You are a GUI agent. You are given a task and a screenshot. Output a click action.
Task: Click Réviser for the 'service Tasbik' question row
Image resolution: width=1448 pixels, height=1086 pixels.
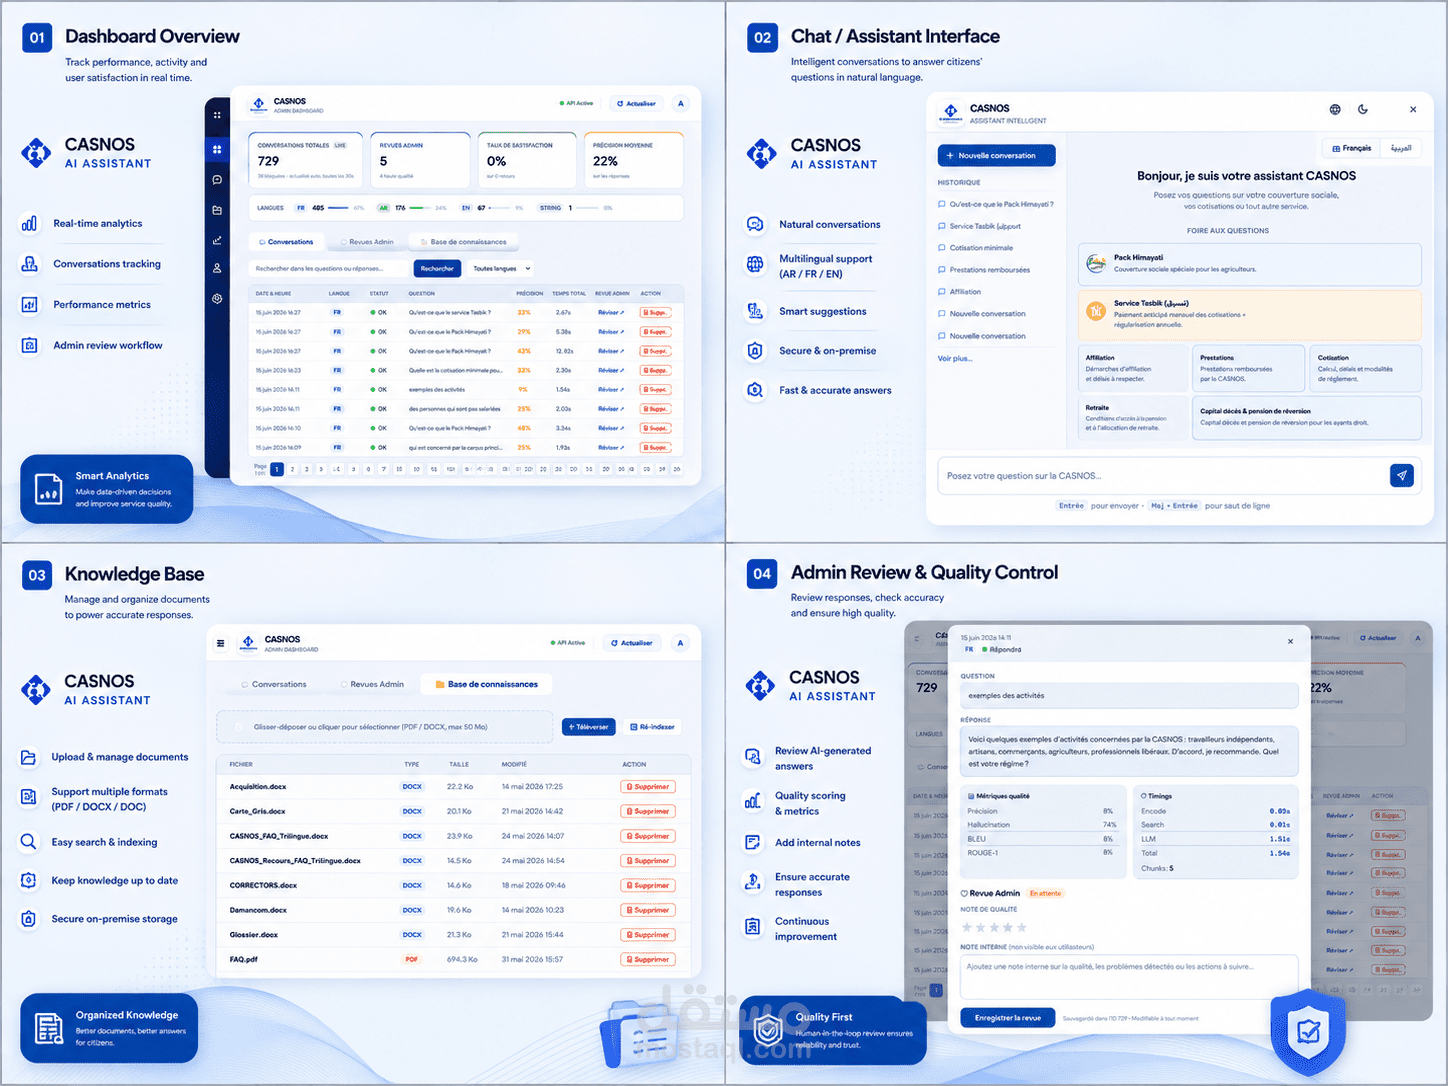click(611, 313)
